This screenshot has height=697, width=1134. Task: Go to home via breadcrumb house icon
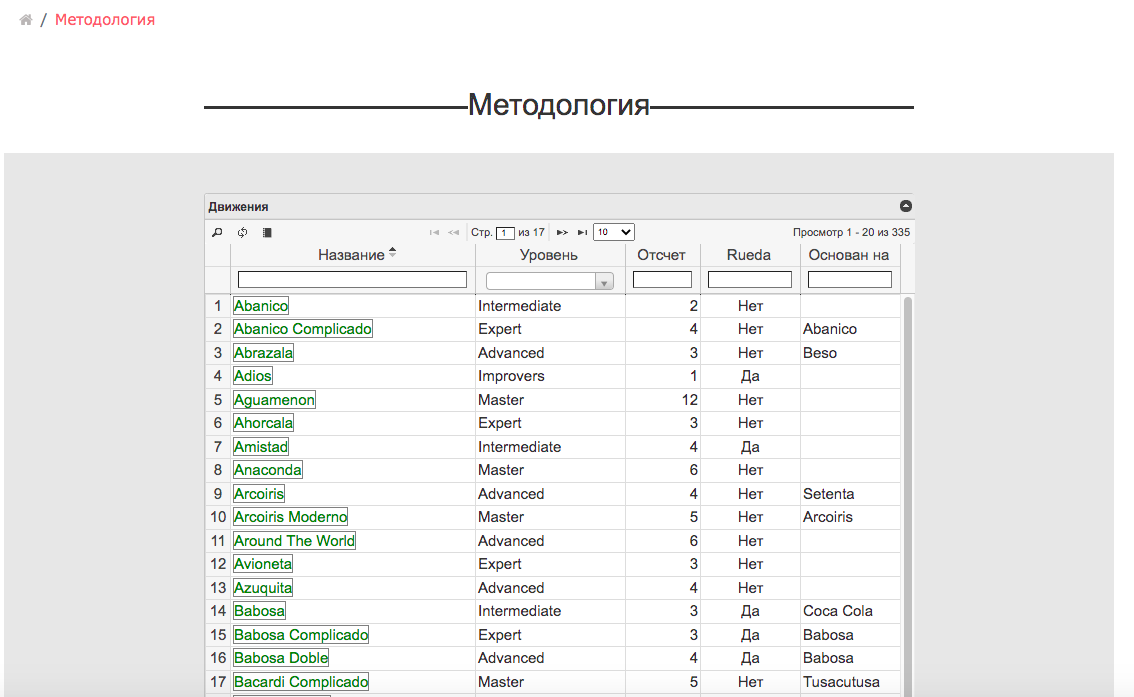click(26, 20)
